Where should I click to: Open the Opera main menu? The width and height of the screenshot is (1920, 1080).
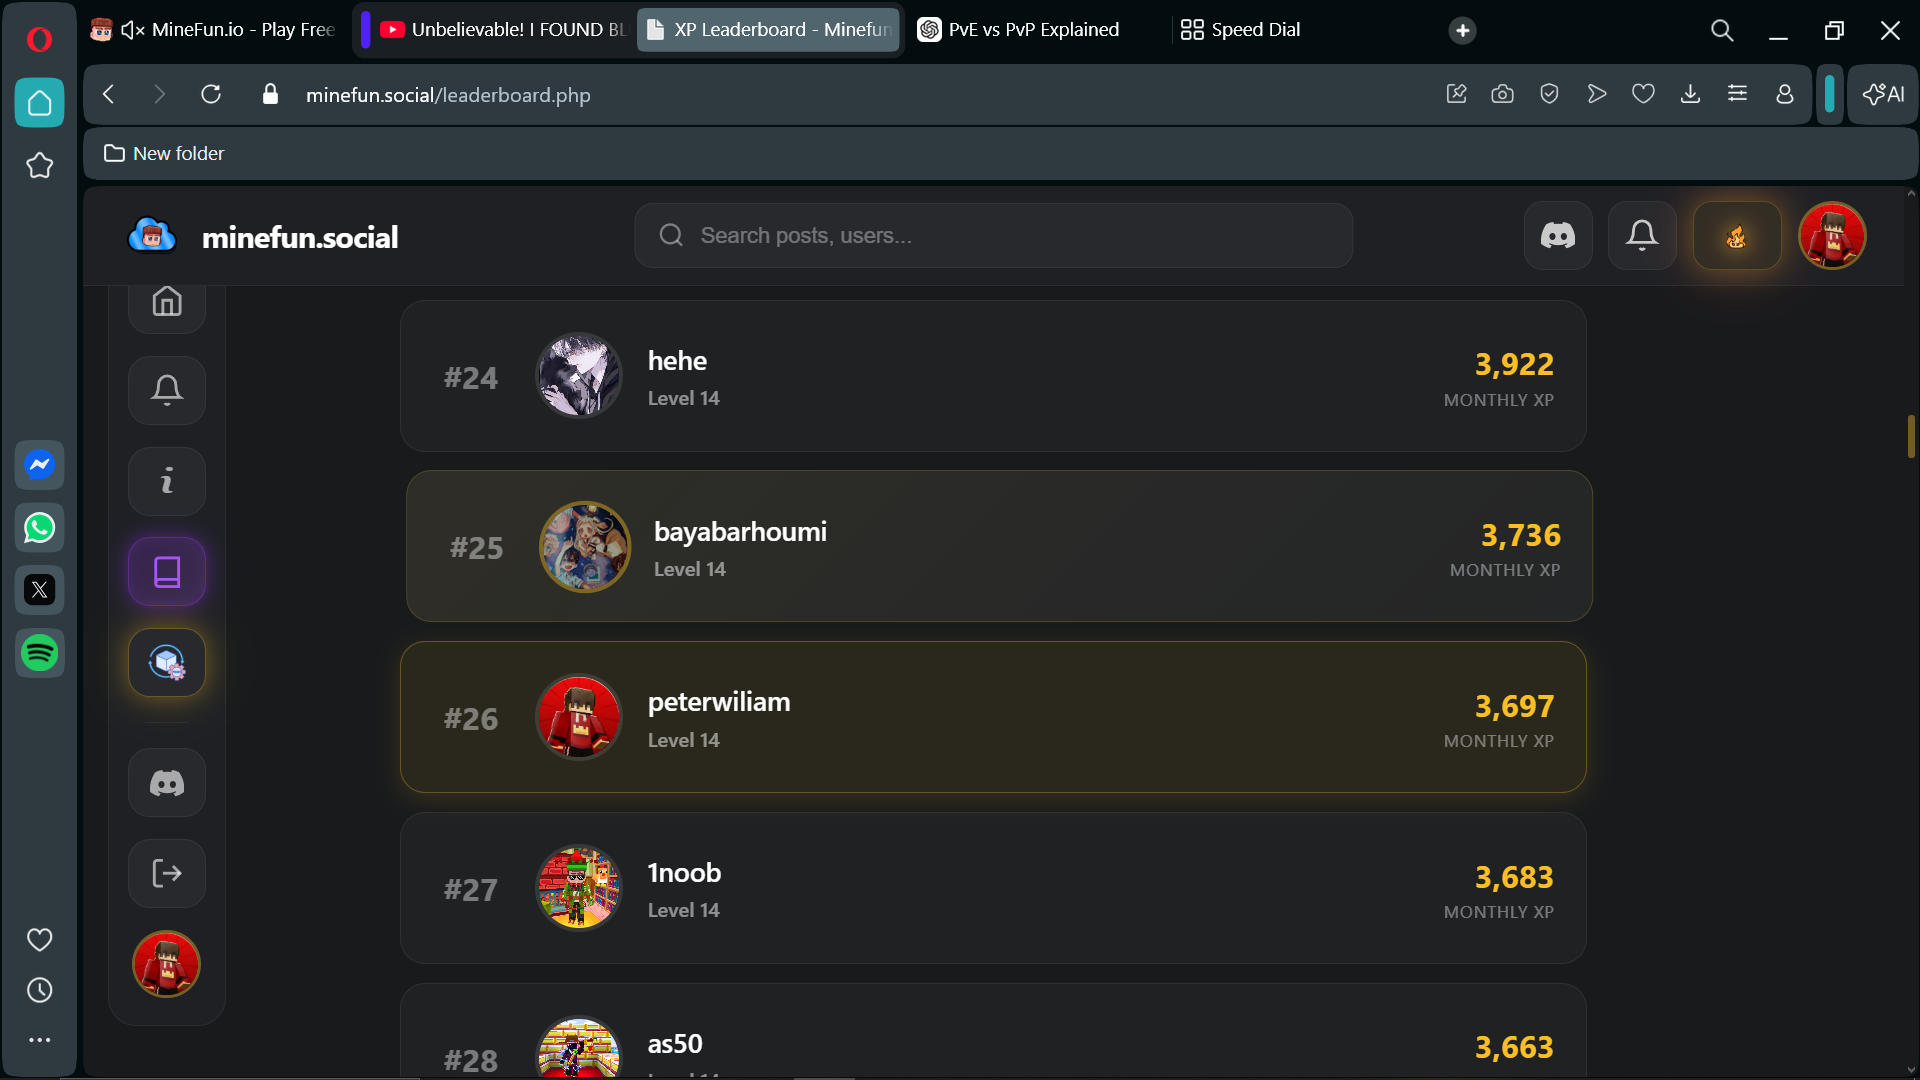pos(39,39)
